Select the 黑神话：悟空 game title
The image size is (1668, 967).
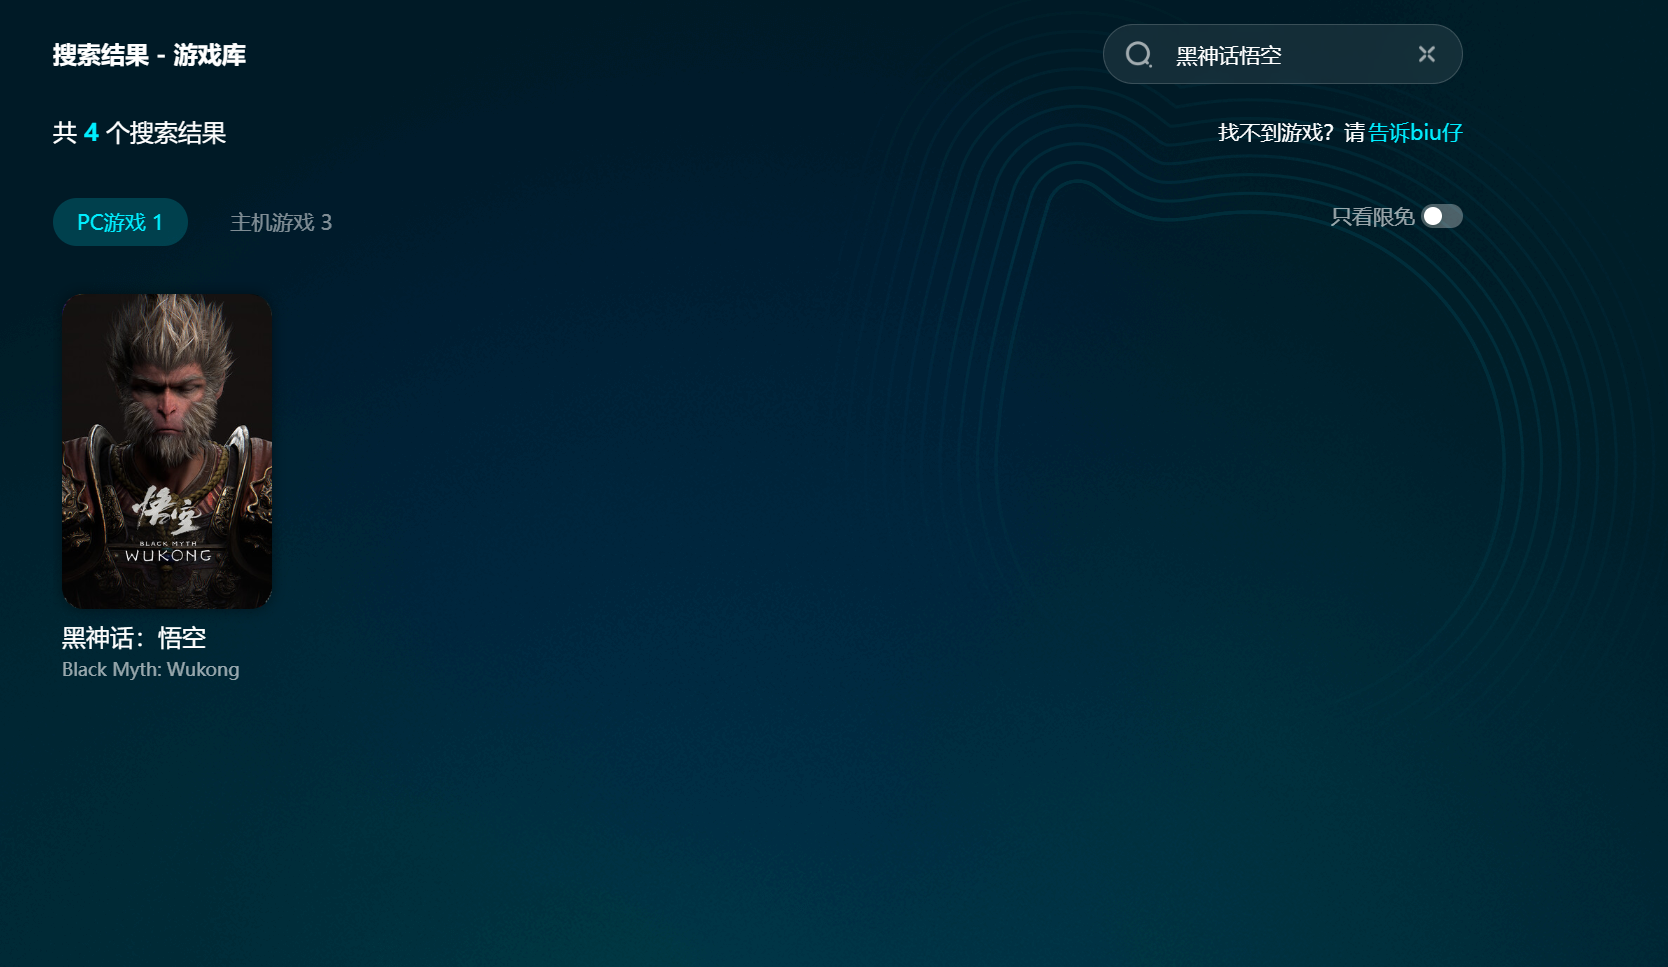click(134, 638)
